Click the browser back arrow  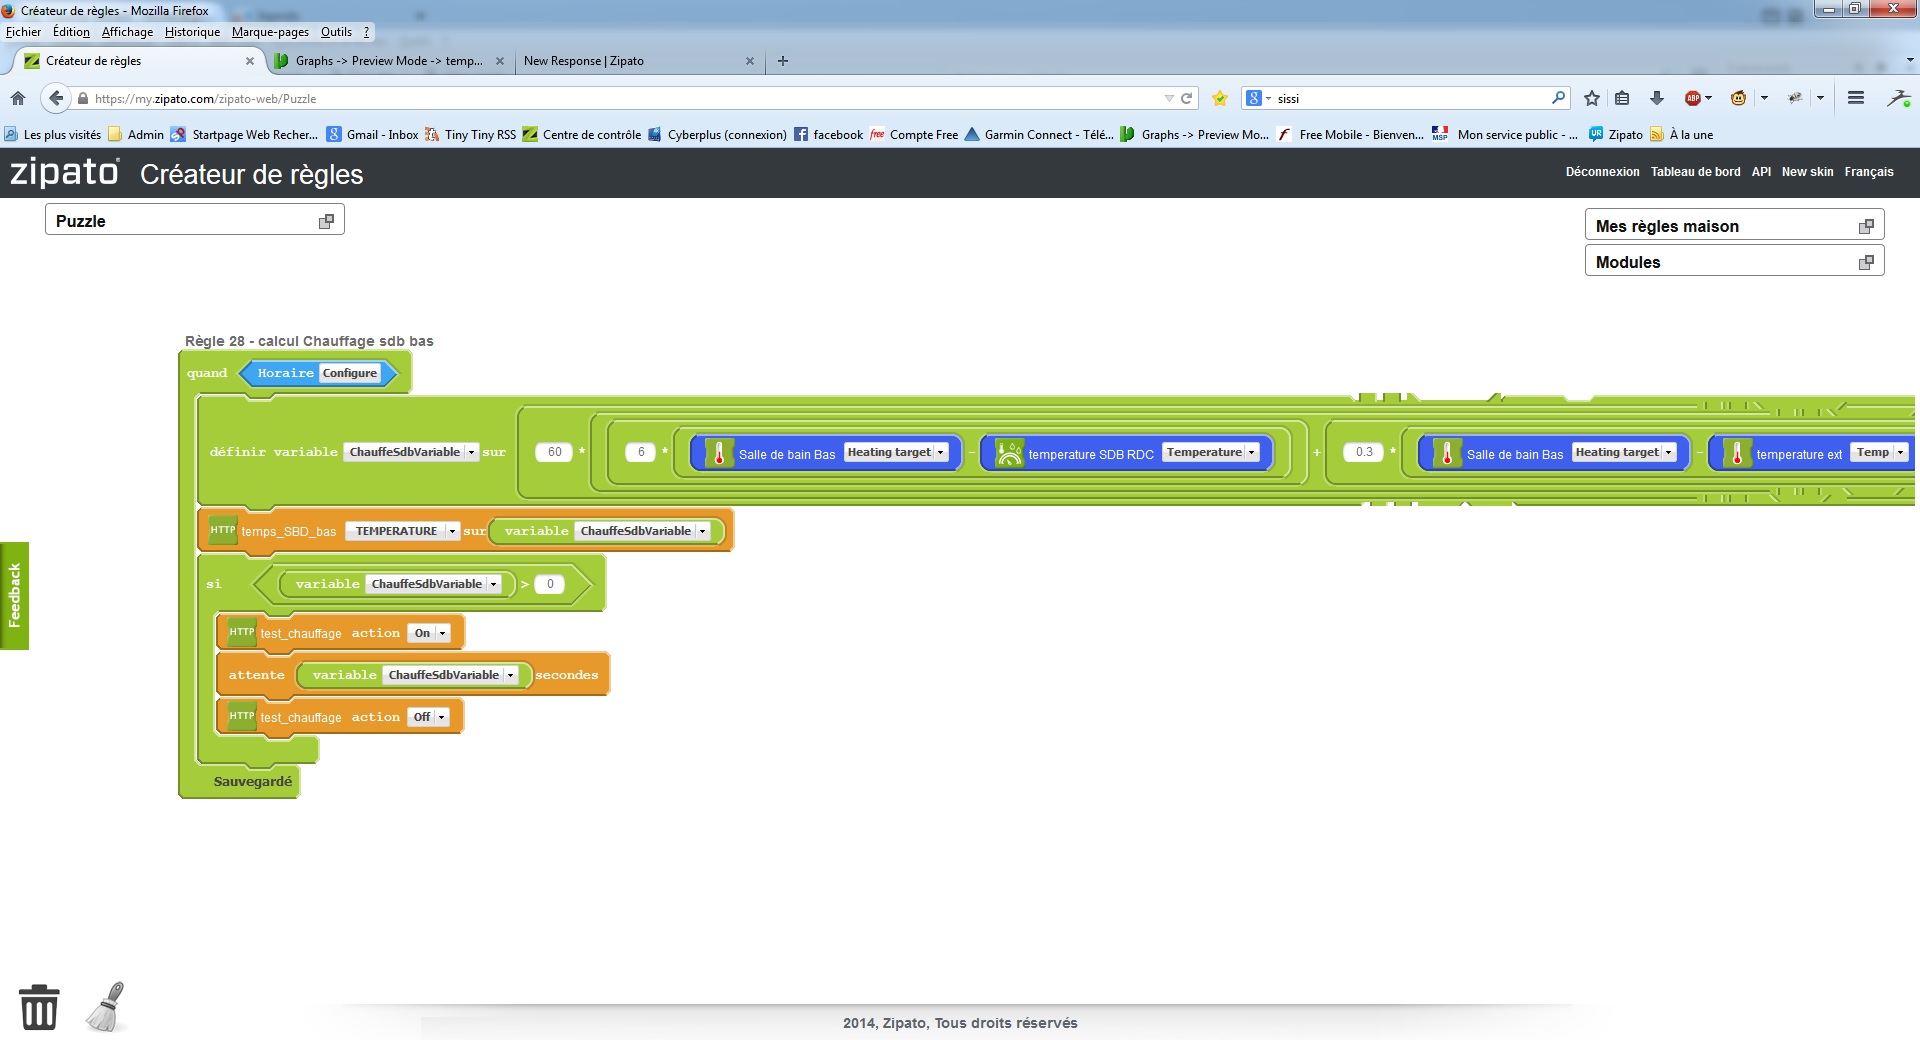(56, 98)
